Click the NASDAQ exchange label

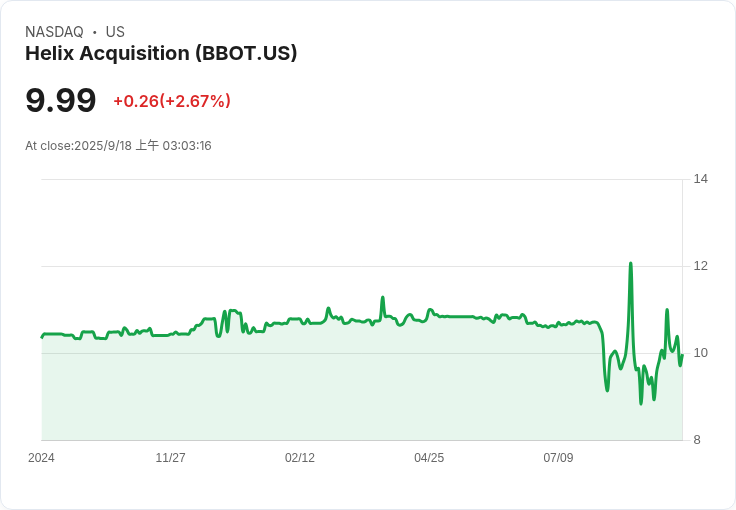[54, 32]
